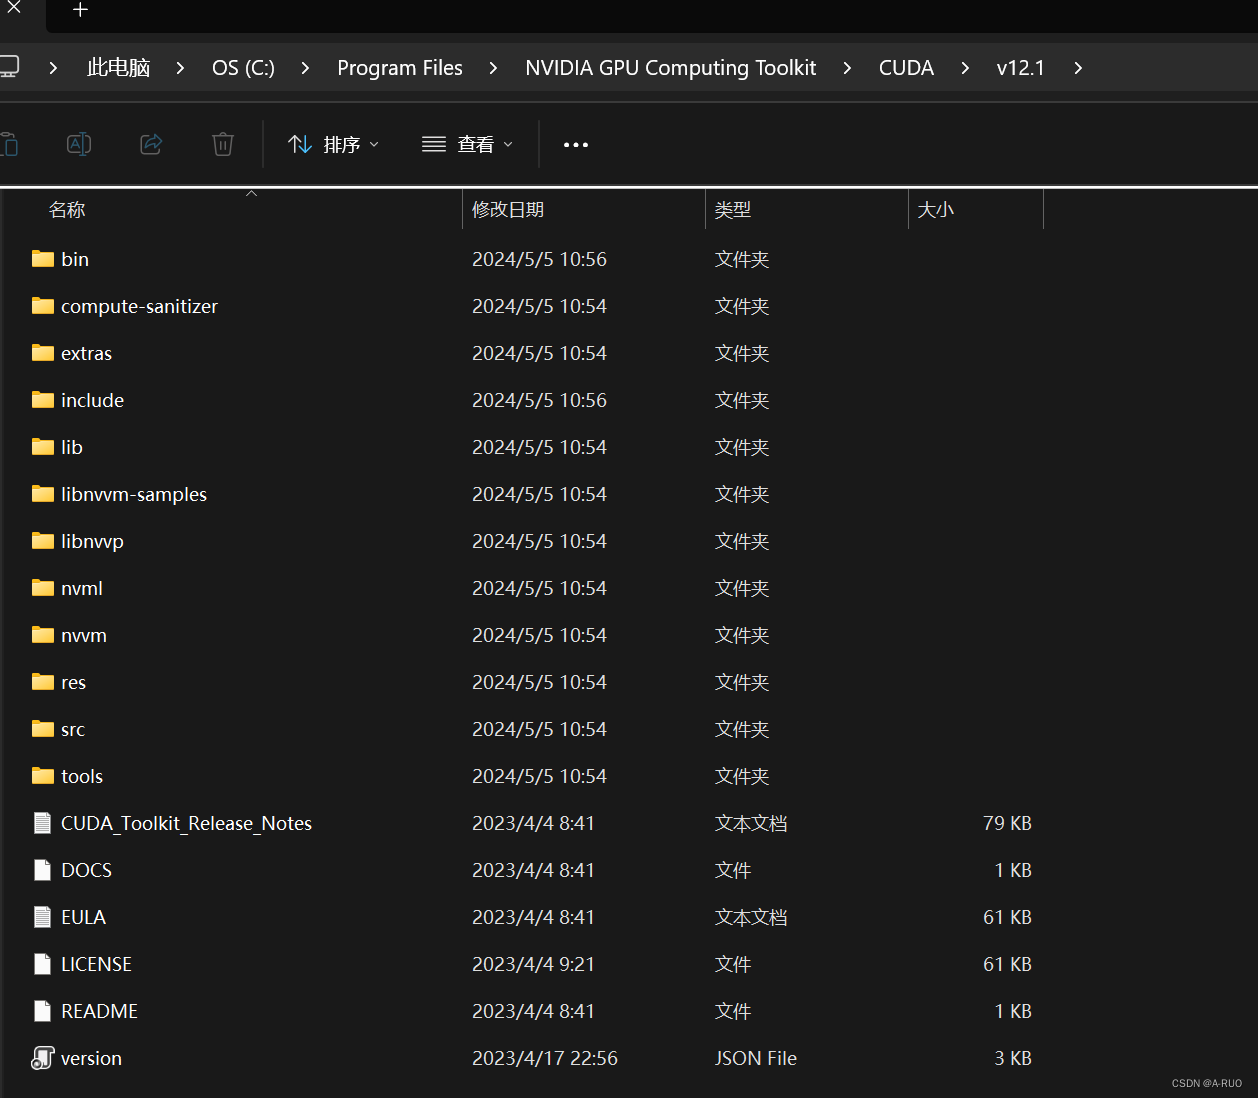
Task: Sort files by 大小 column
Action: [x=936, y=209]
